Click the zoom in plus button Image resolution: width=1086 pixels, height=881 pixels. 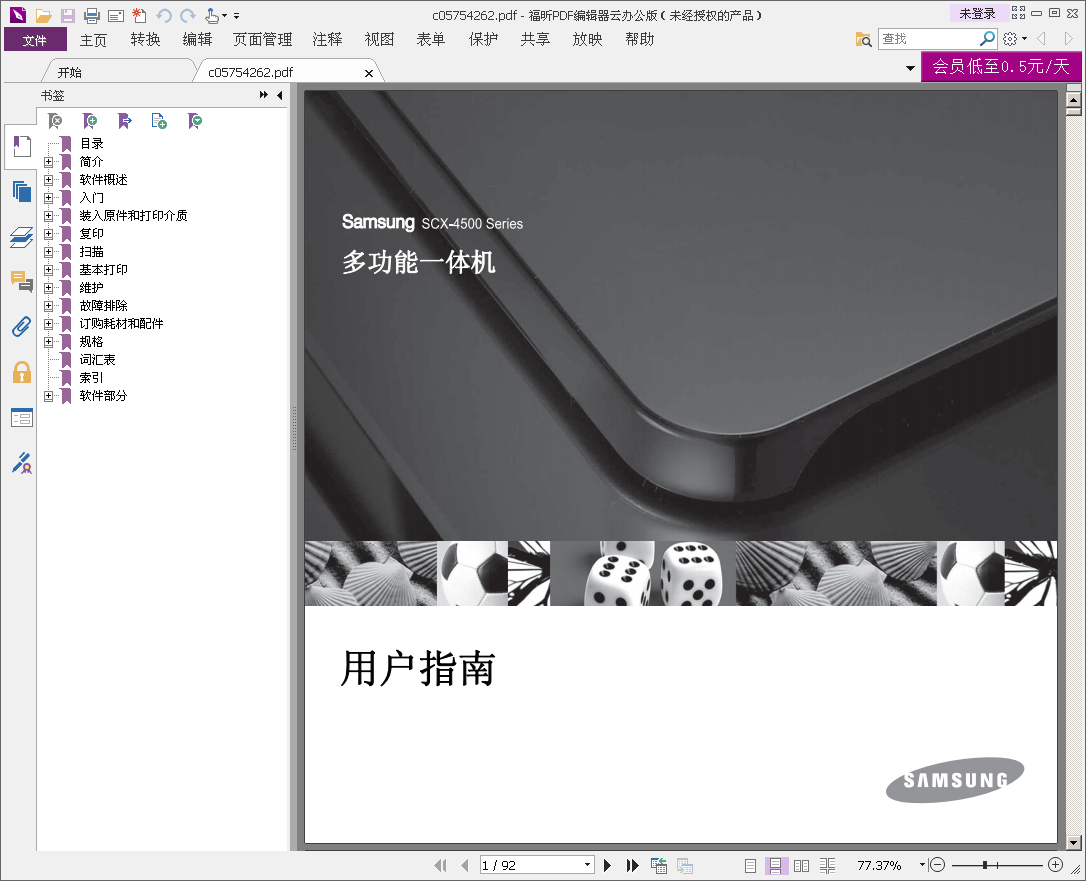[x=1056, y=864]
